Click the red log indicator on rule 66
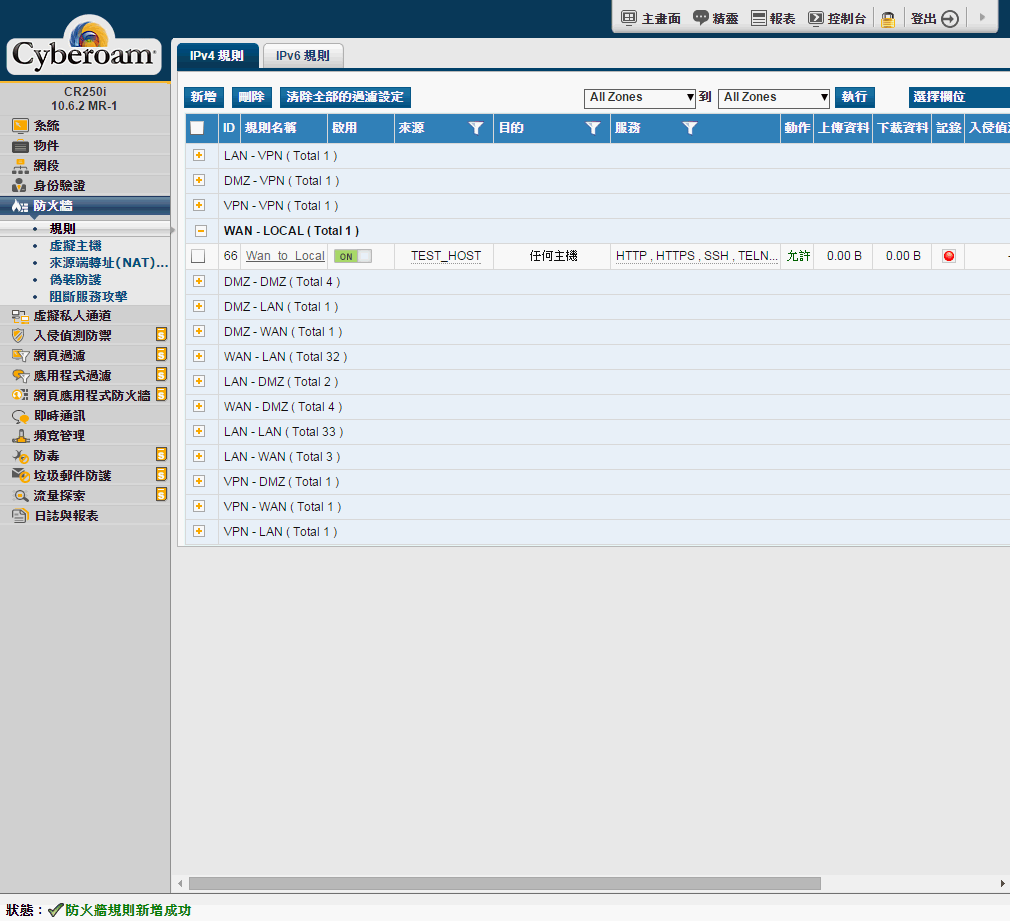The height and width of the screenshot is (921, 1010). point(949,256)
